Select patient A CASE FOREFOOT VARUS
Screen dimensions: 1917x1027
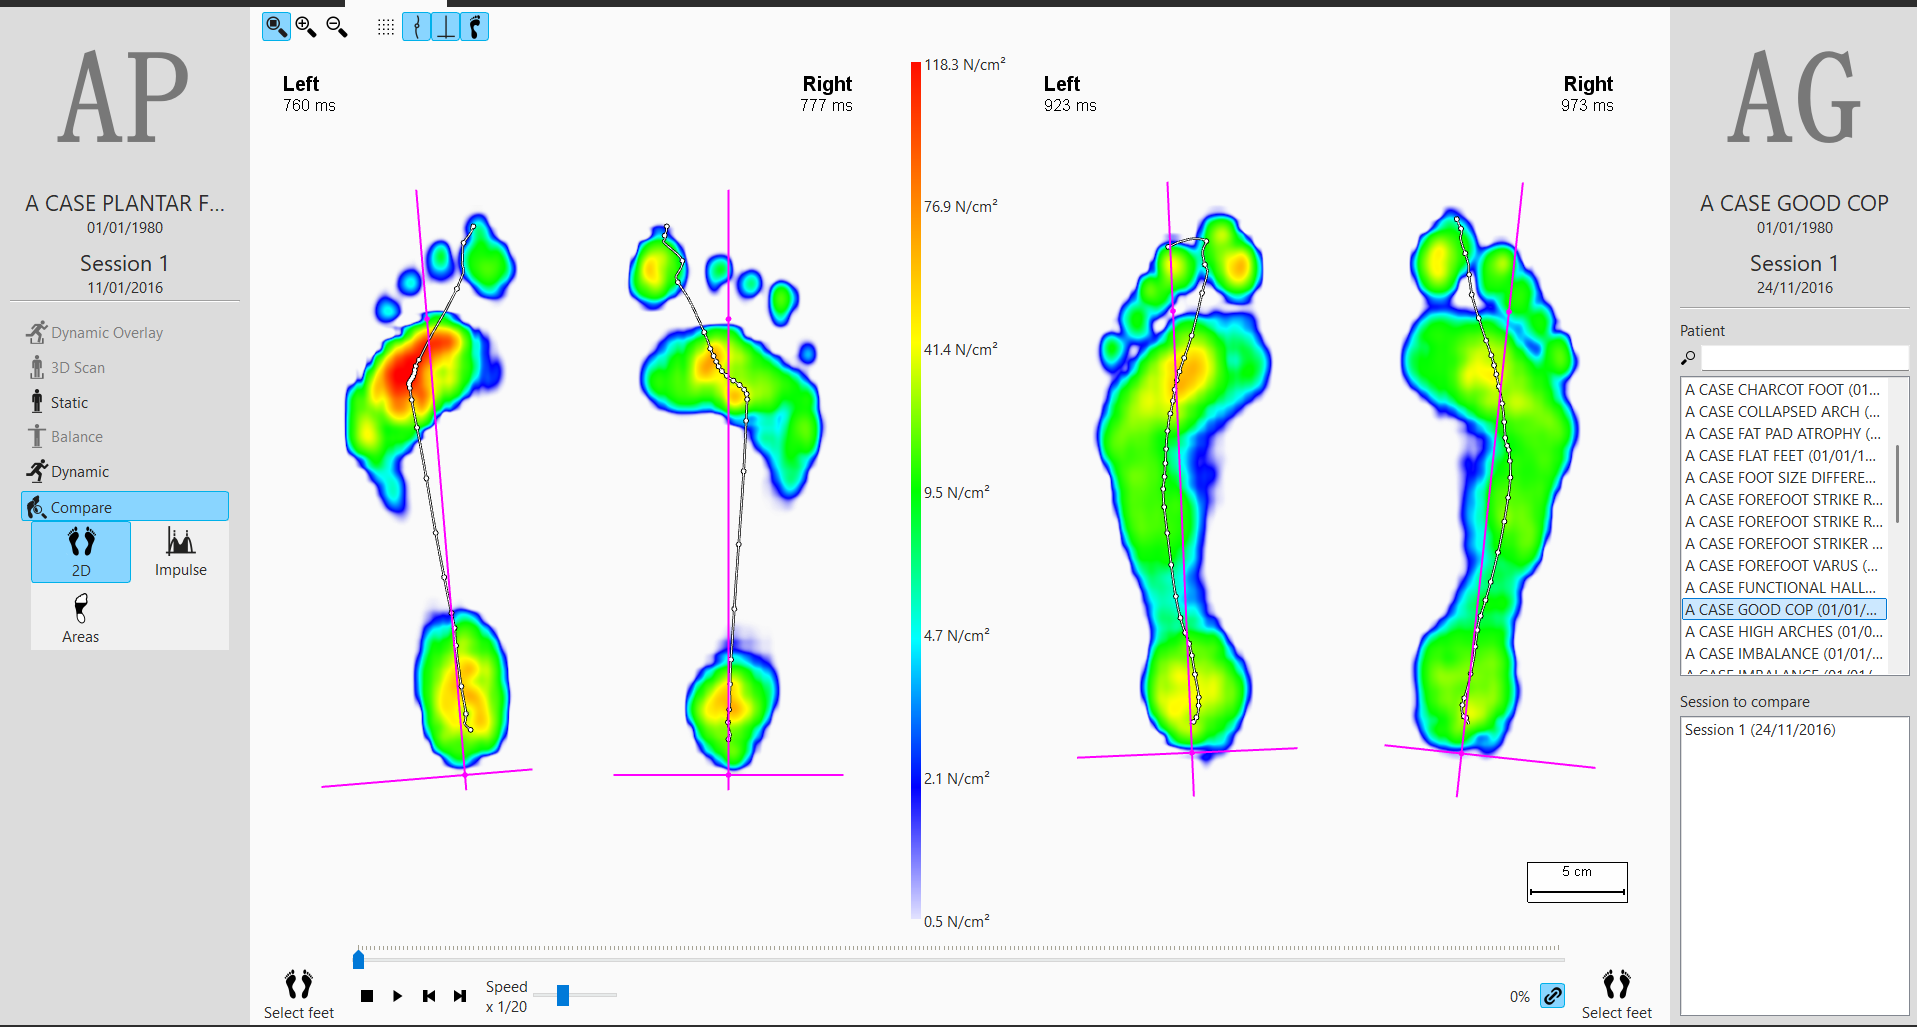pos(1783,566)
